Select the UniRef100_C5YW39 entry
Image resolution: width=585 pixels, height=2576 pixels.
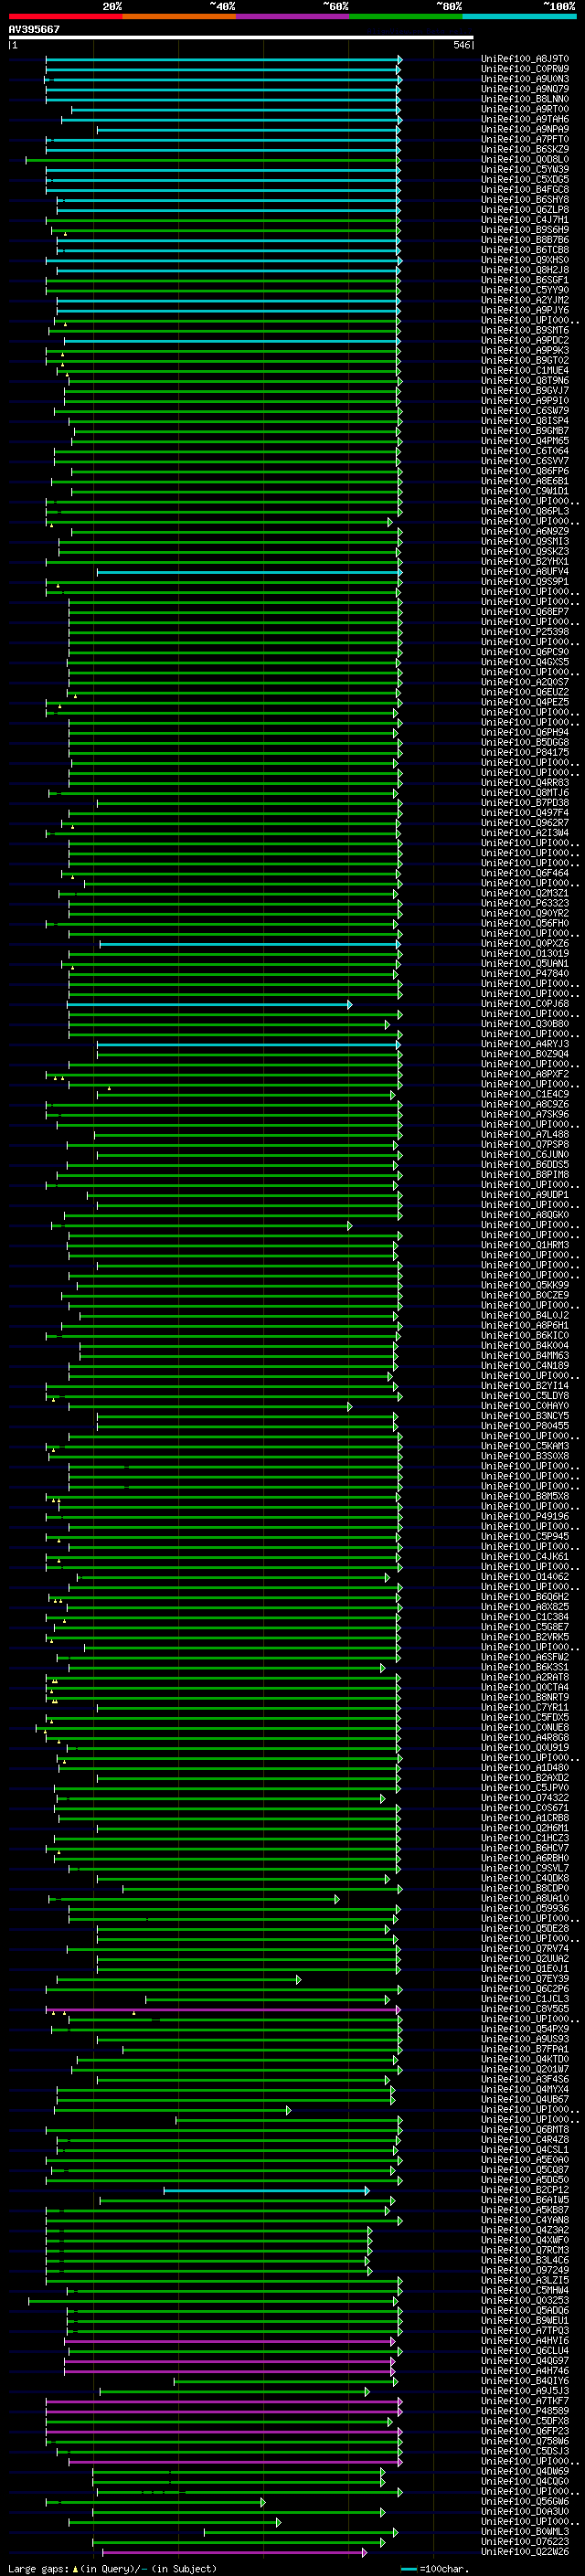[525, 169]
